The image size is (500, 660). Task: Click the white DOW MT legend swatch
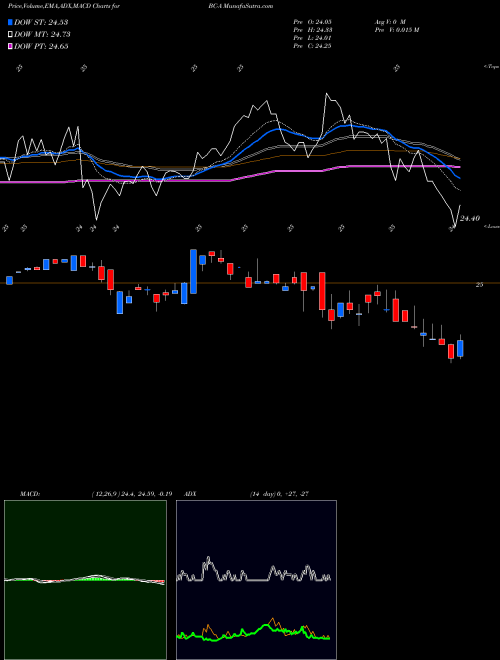pos(11,35)
